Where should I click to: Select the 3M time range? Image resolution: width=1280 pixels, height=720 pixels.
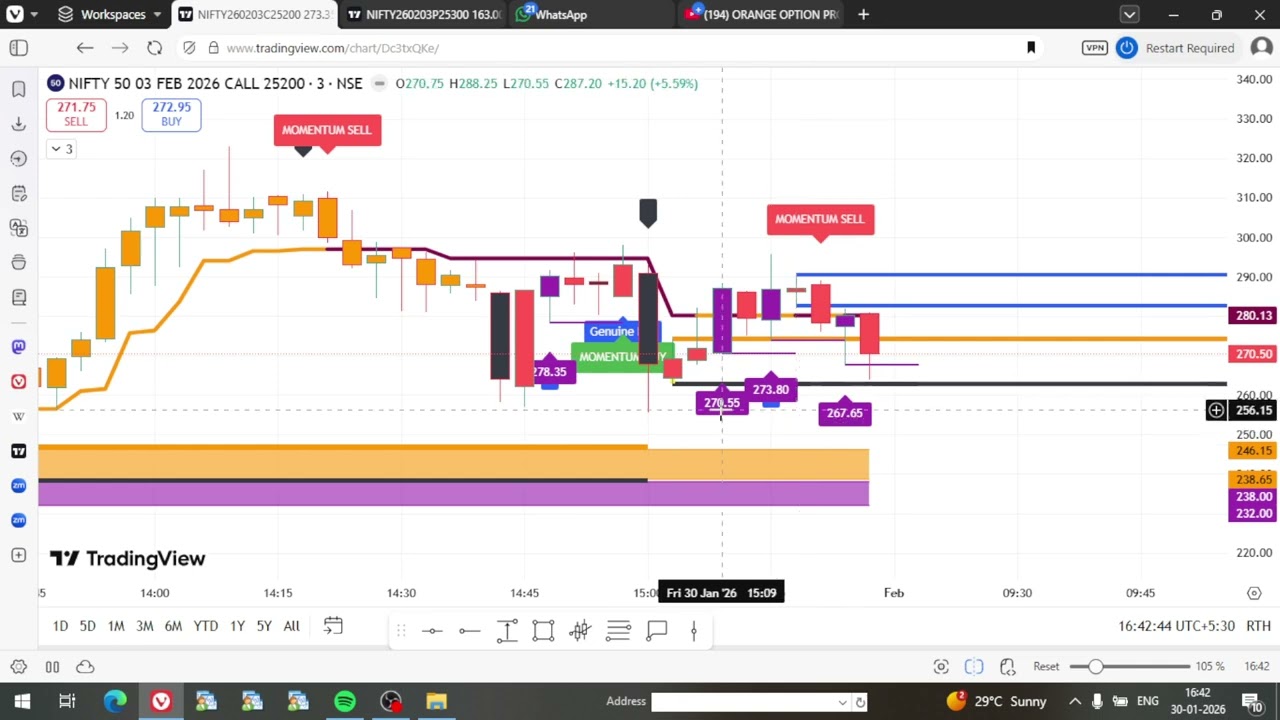point(144,626)
